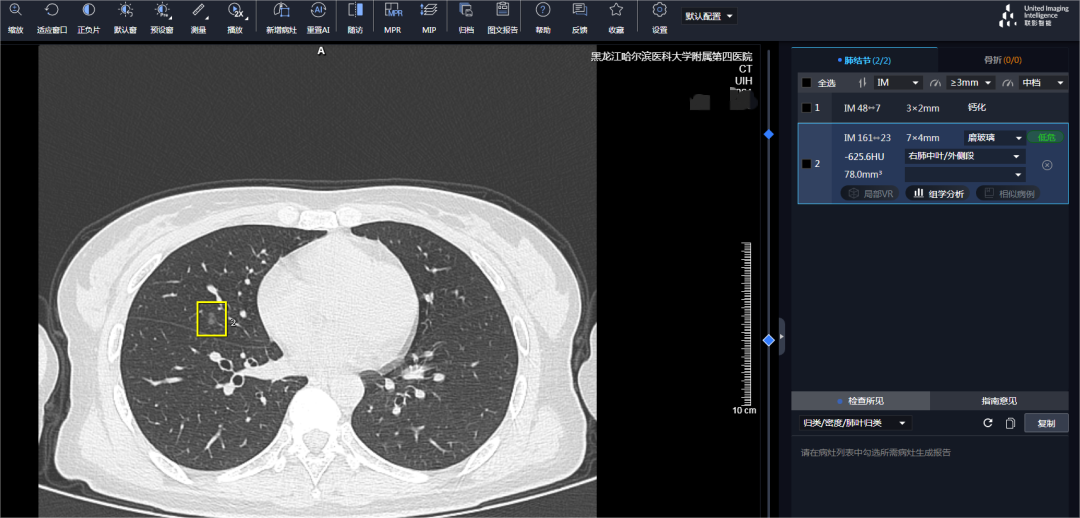Expand the 磨玻璃 nodule type dropdown
The height and width of the screenshot is (518, 1080).
(994, 138)
